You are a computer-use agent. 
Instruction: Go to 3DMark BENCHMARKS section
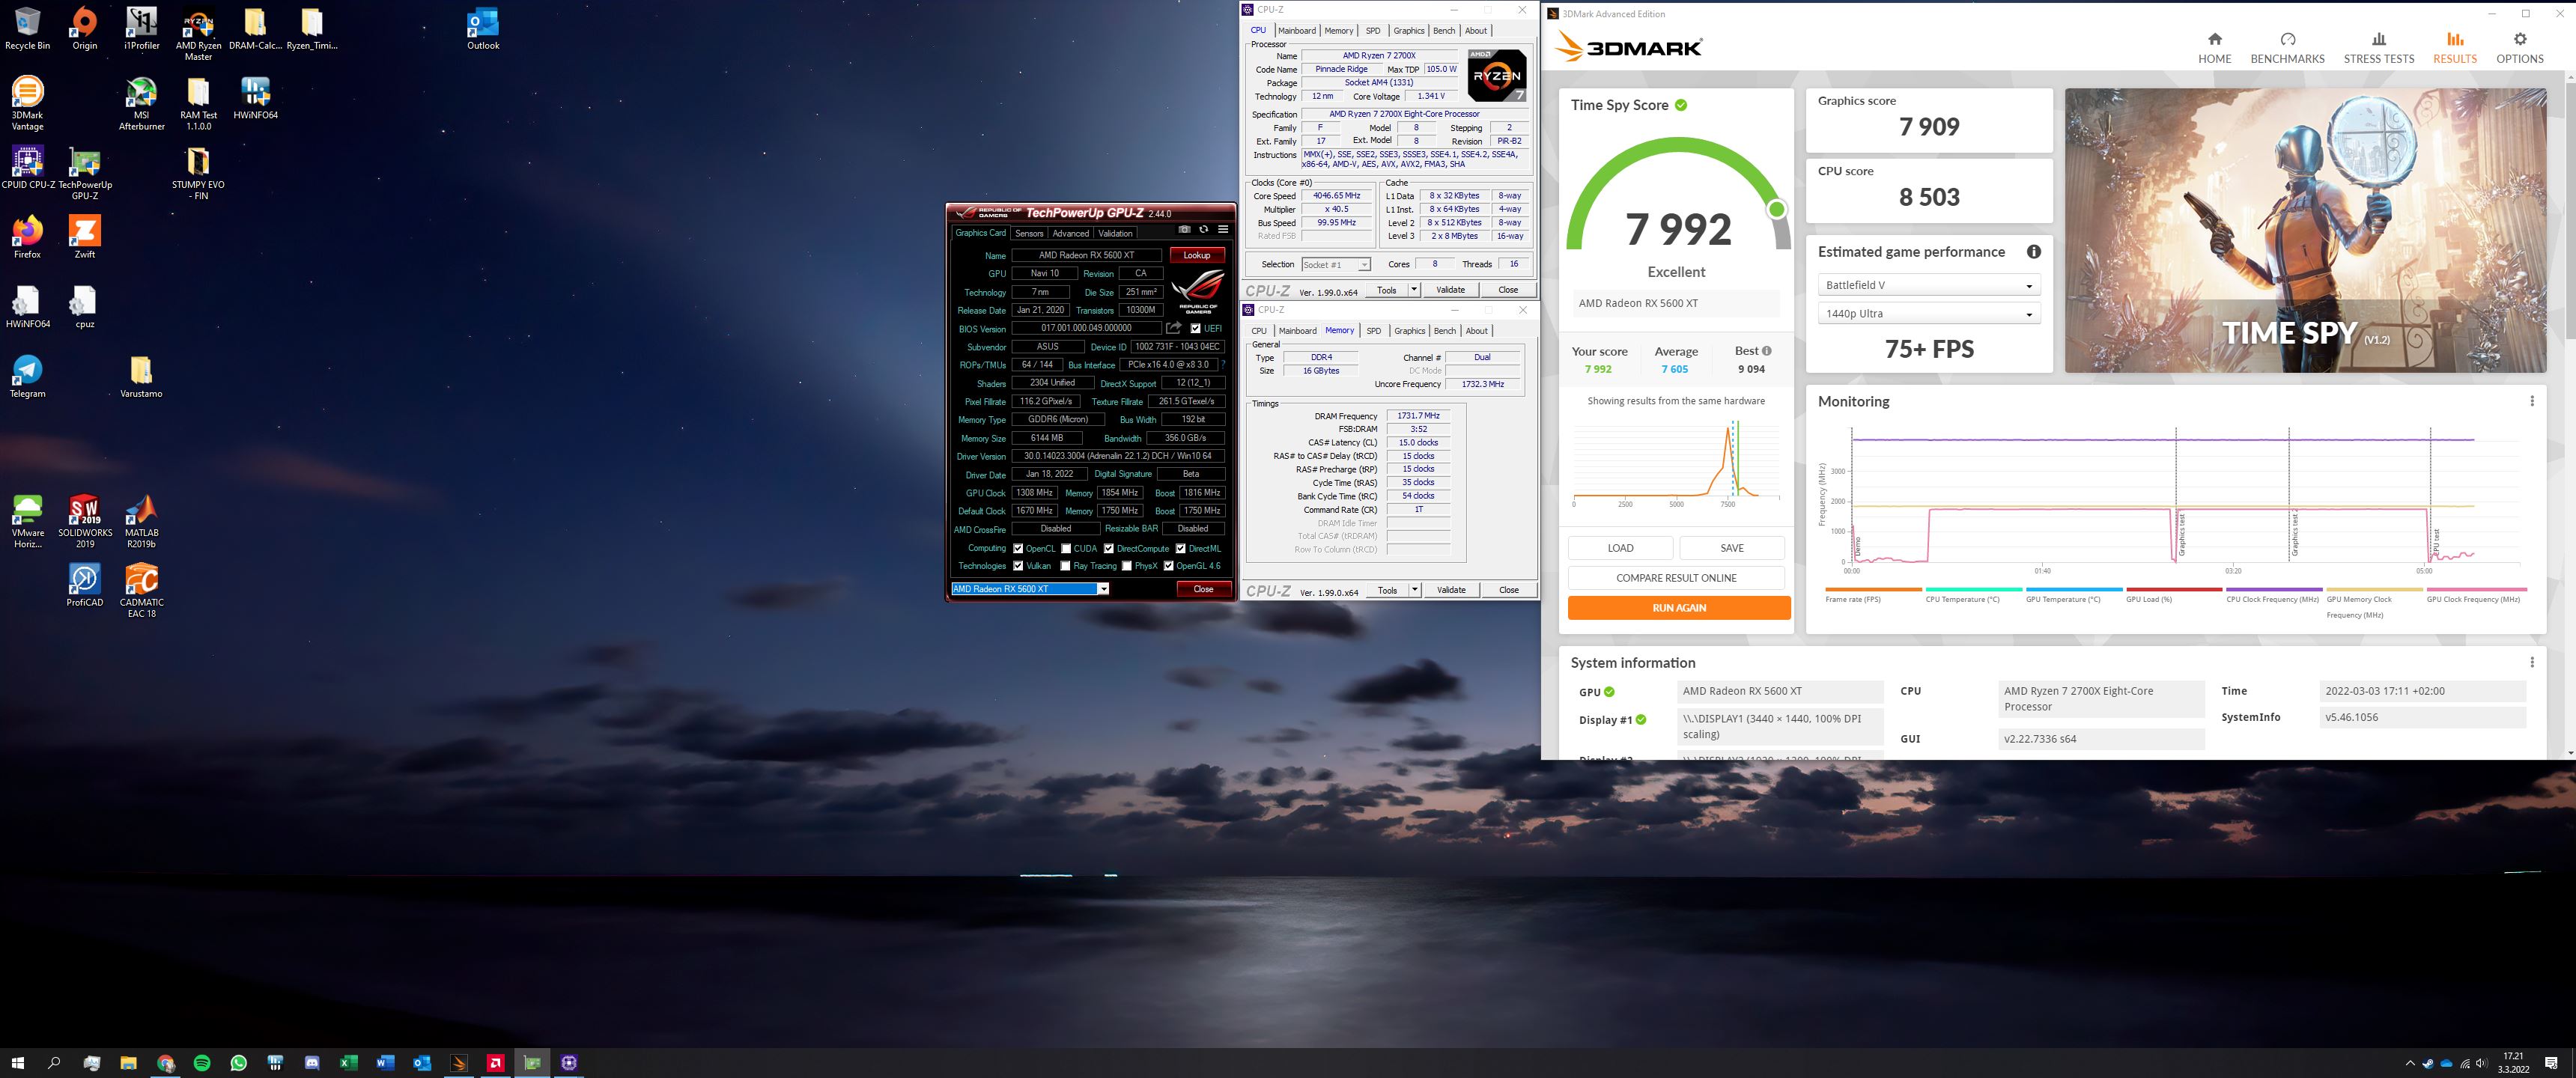(x=2287, y=47)
